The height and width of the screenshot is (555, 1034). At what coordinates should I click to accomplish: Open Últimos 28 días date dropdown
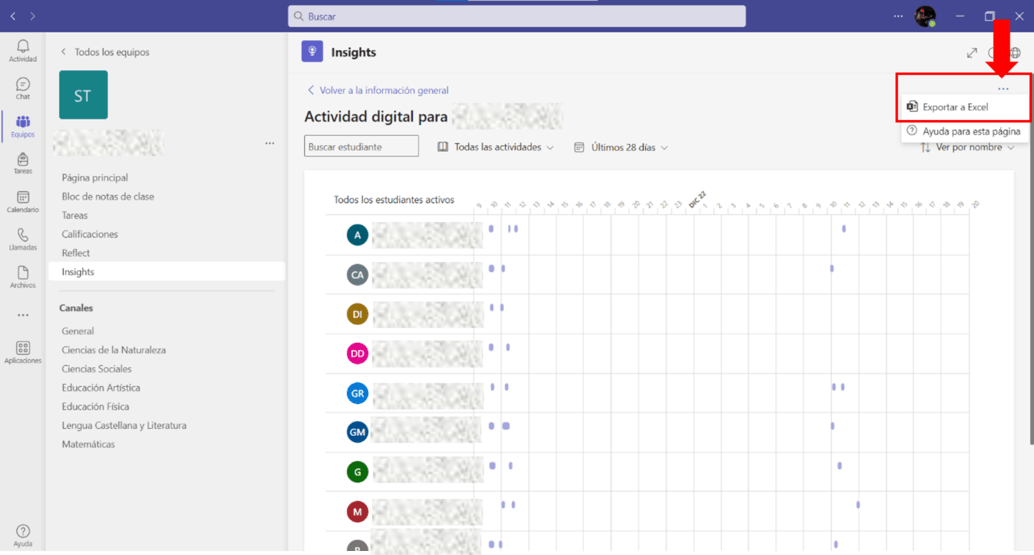coord(621,147)
